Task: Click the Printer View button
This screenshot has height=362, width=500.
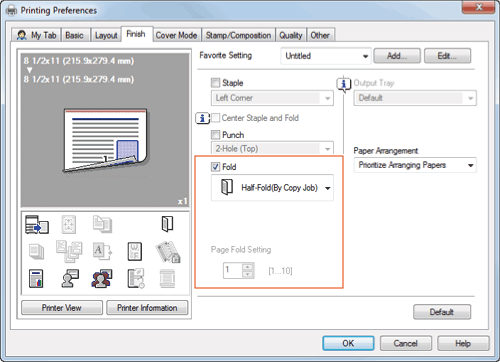Action: (x=62, y=308)
